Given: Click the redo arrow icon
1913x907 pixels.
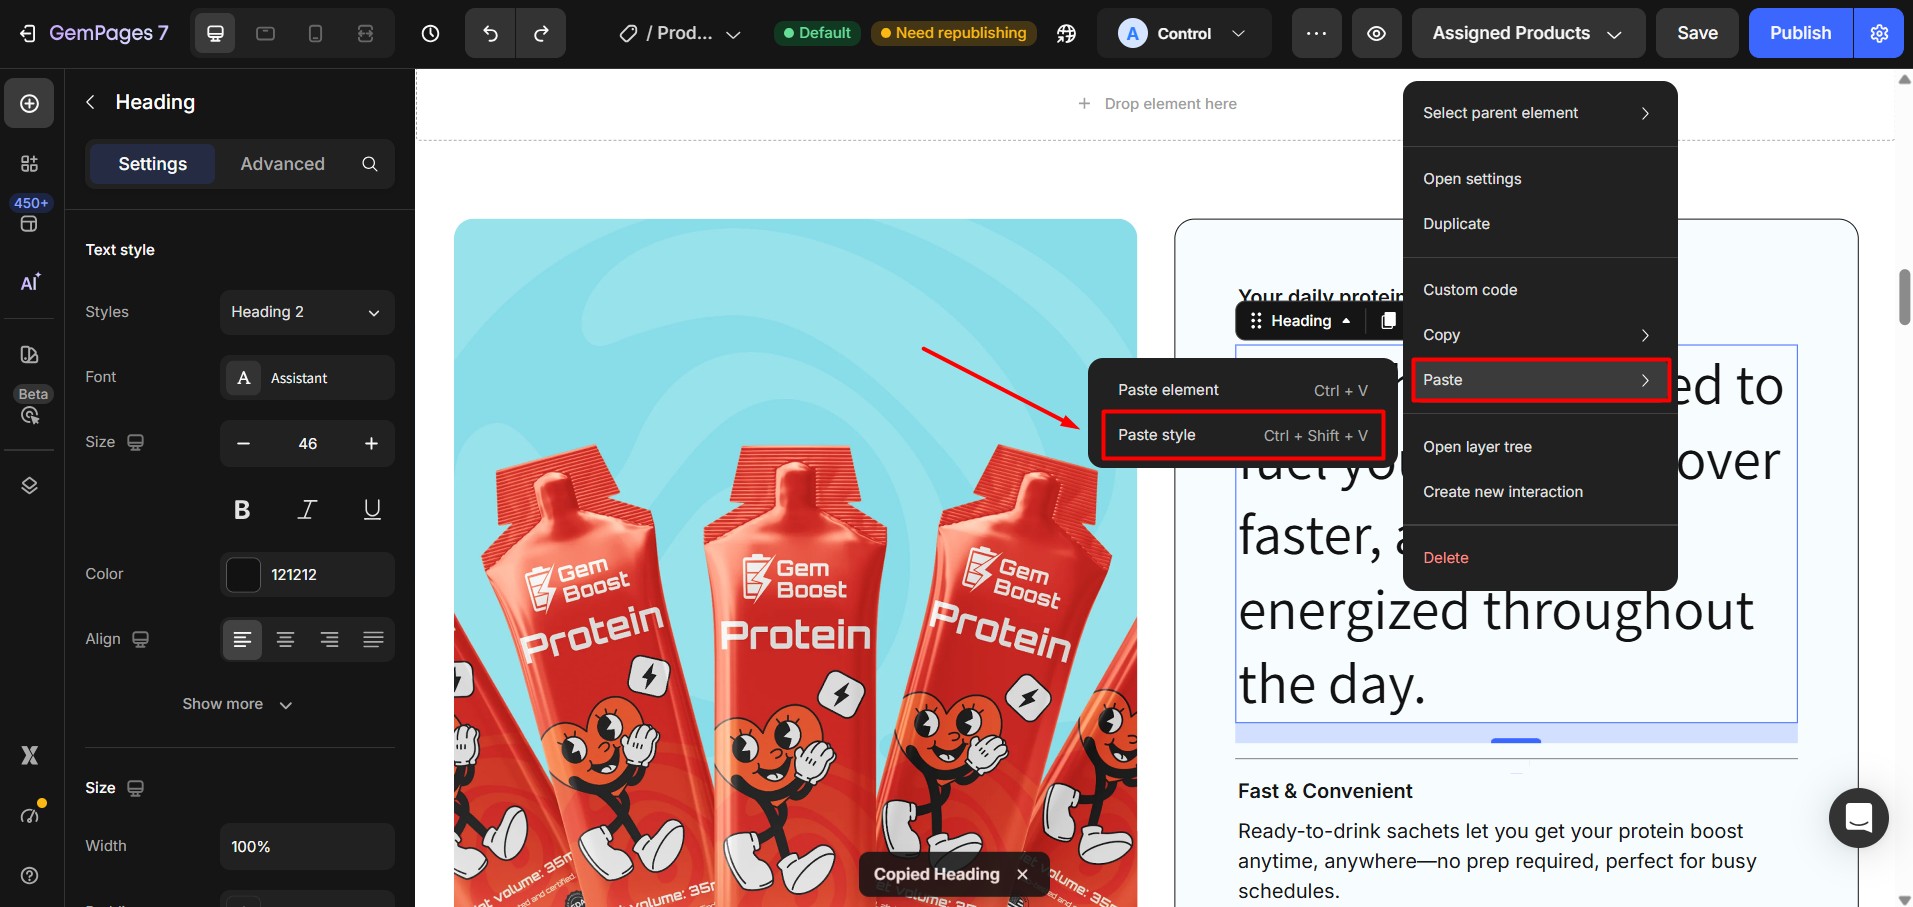Looking at the screenshot, I should click(541, 34).
